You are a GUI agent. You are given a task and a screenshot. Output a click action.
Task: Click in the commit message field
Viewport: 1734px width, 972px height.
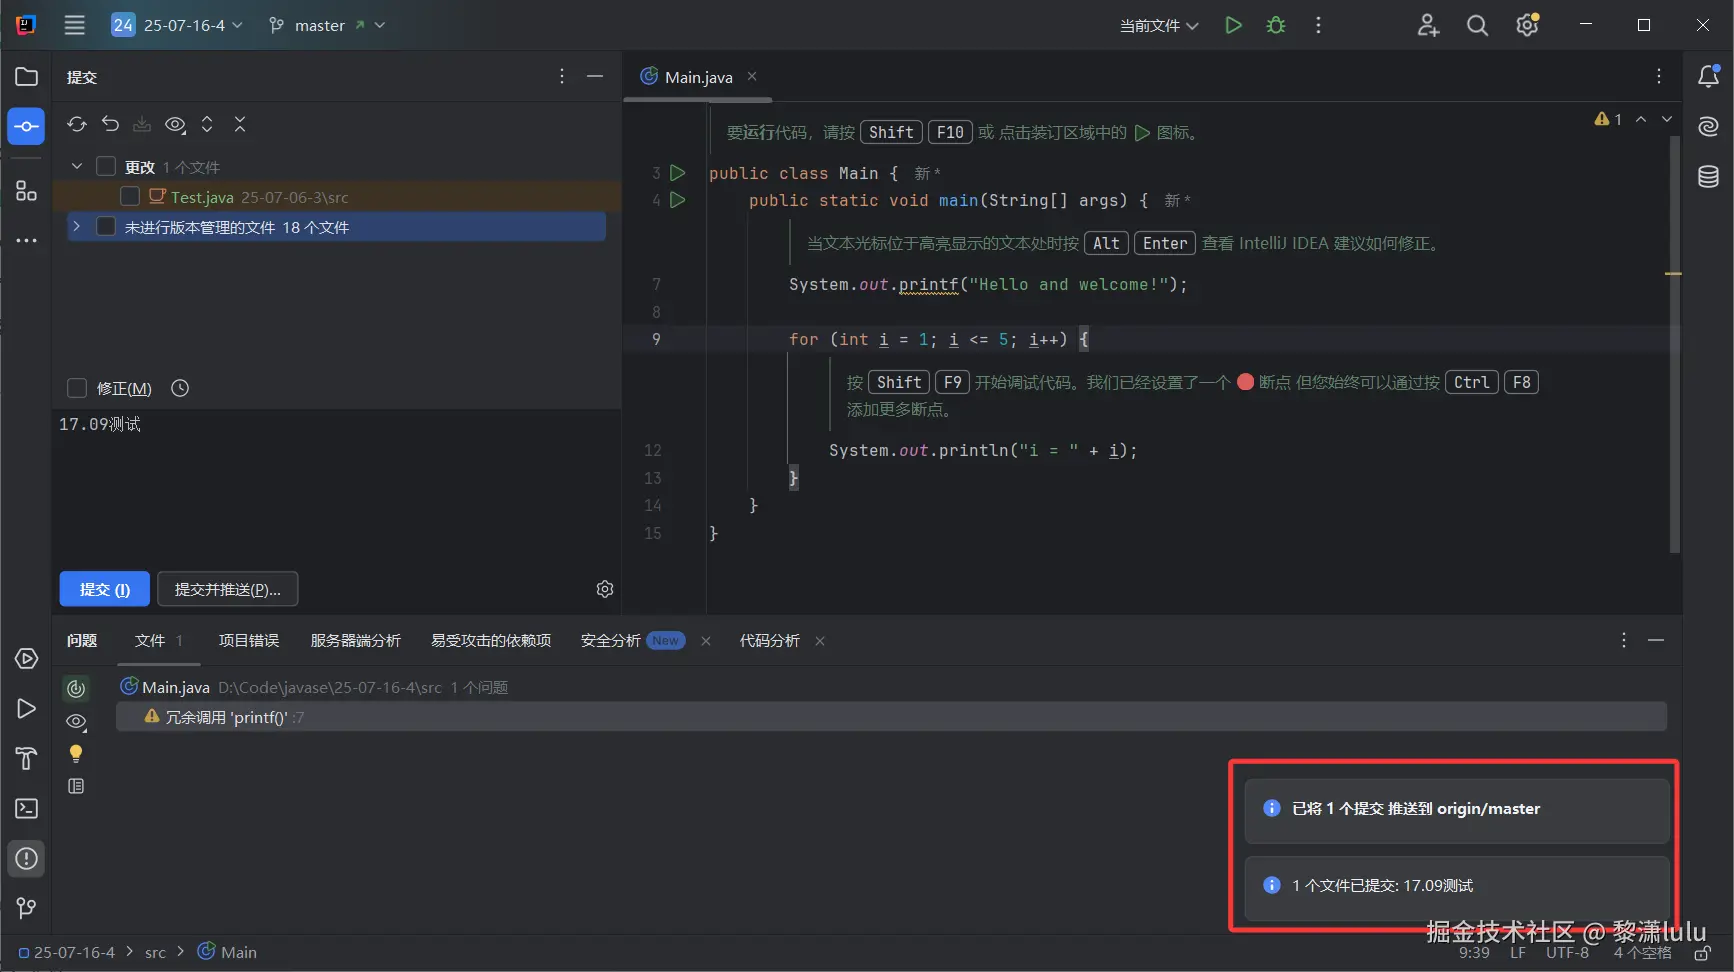click(337, 487)
